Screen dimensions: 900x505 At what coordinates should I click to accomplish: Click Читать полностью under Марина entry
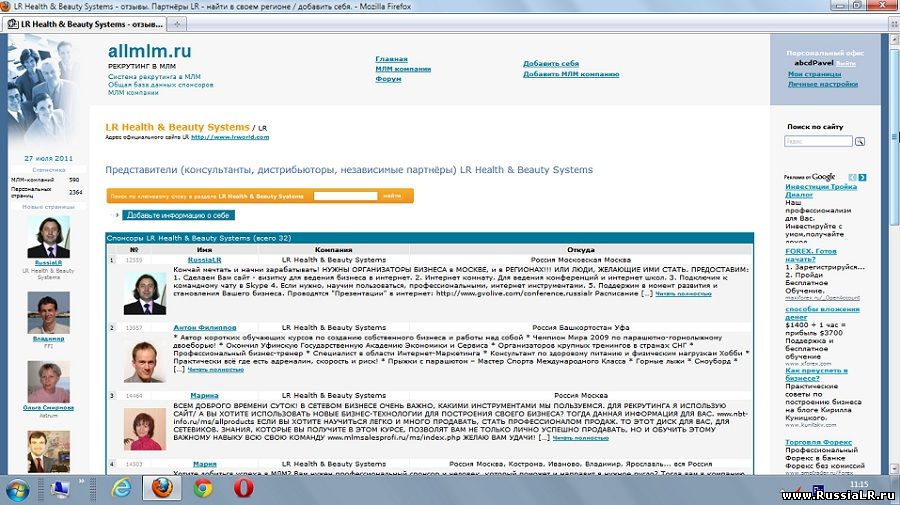(580, 438)
